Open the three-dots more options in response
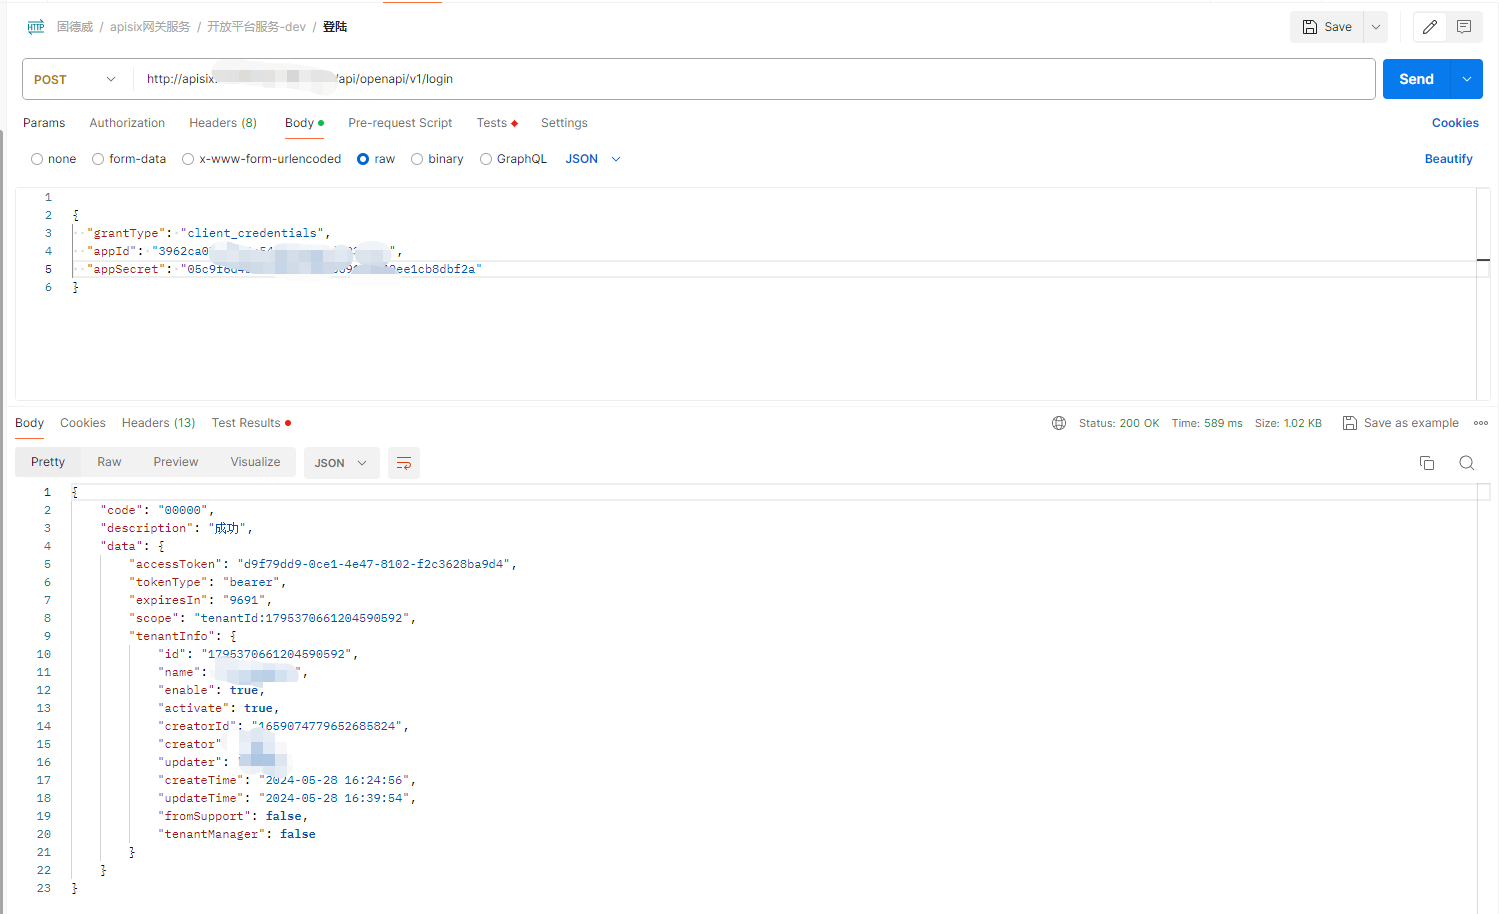The height and width of the screenshot is (914, 1499). coord(1481,423)
